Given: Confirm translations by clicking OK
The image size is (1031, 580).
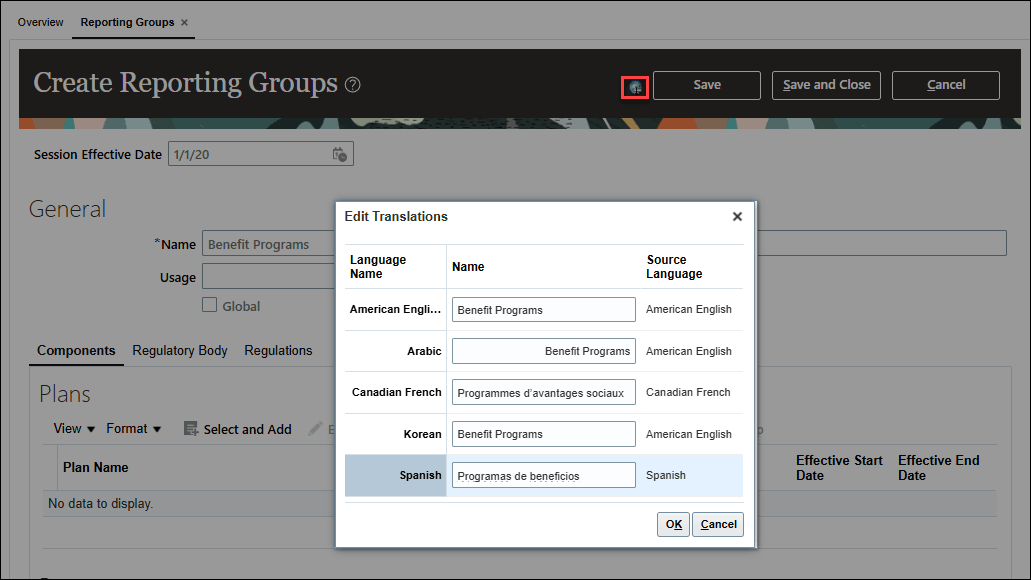Looking at the screenshot, I should (672, 523).
